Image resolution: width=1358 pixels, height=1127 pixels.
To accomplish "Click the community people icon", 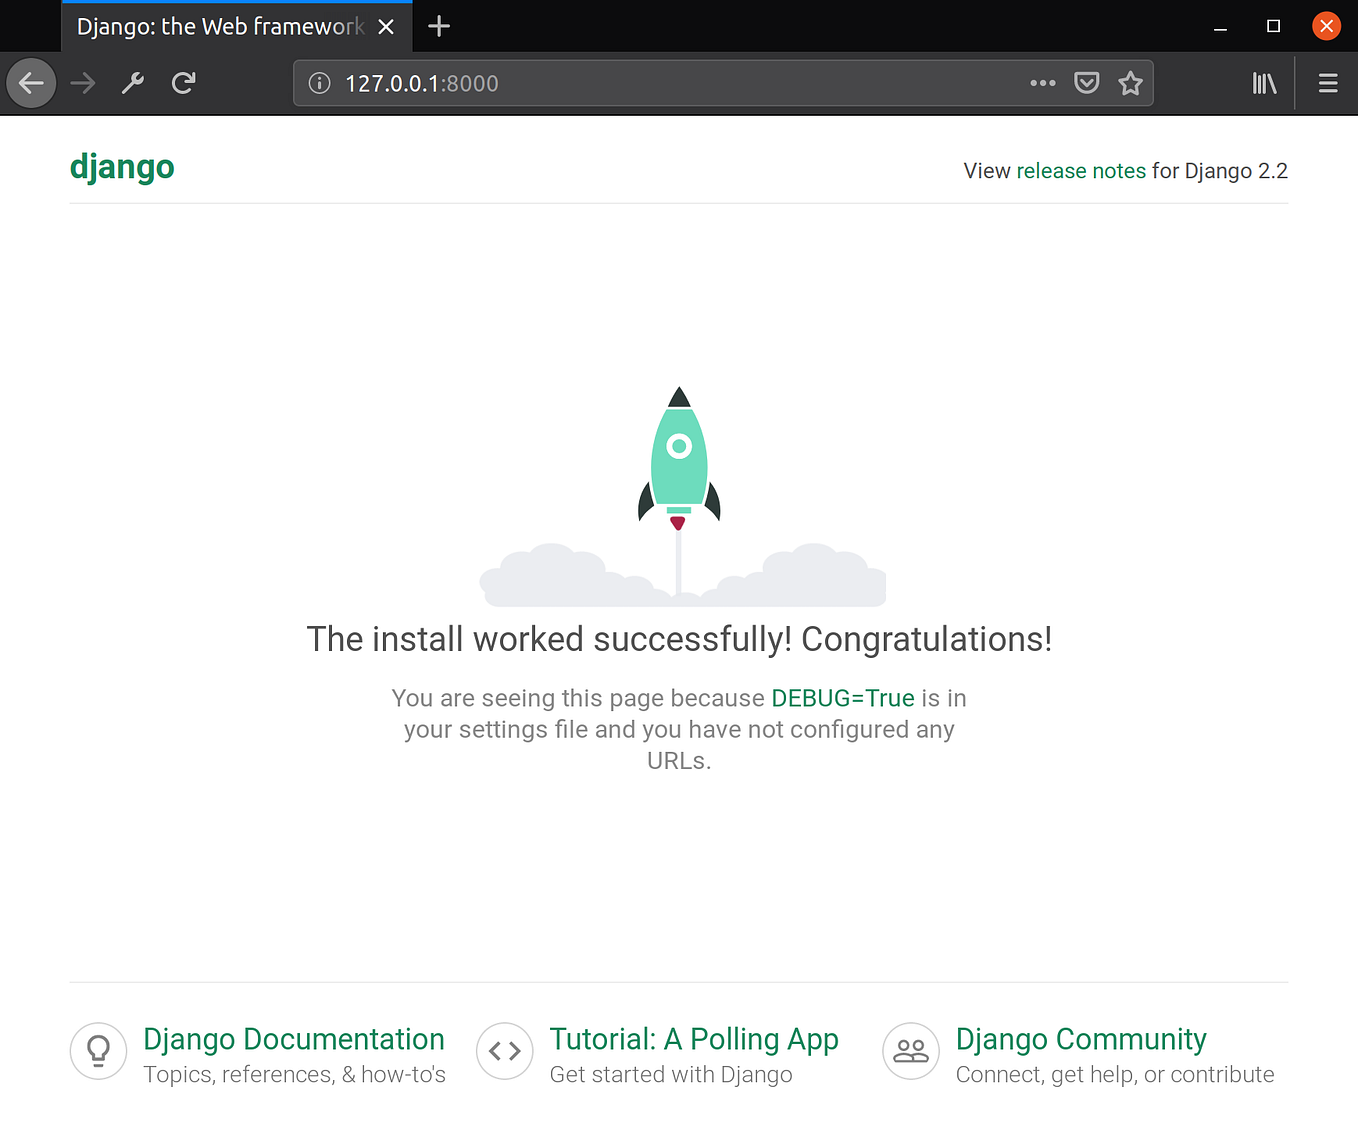I will coord(910,1051).
